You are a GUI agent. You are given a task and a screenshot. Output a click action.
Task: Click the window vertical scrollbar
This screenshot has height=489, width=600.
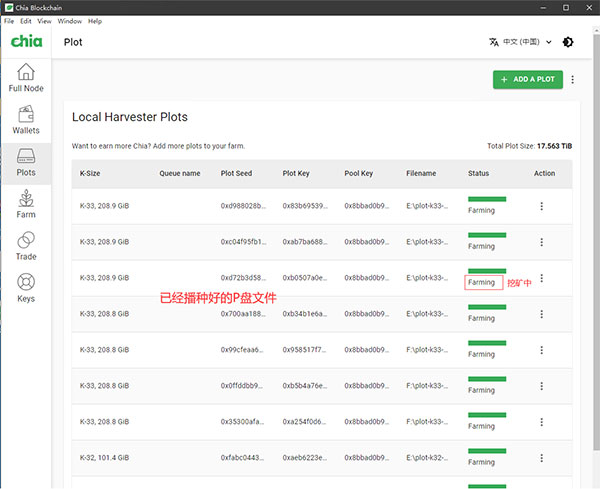point(596,241)
